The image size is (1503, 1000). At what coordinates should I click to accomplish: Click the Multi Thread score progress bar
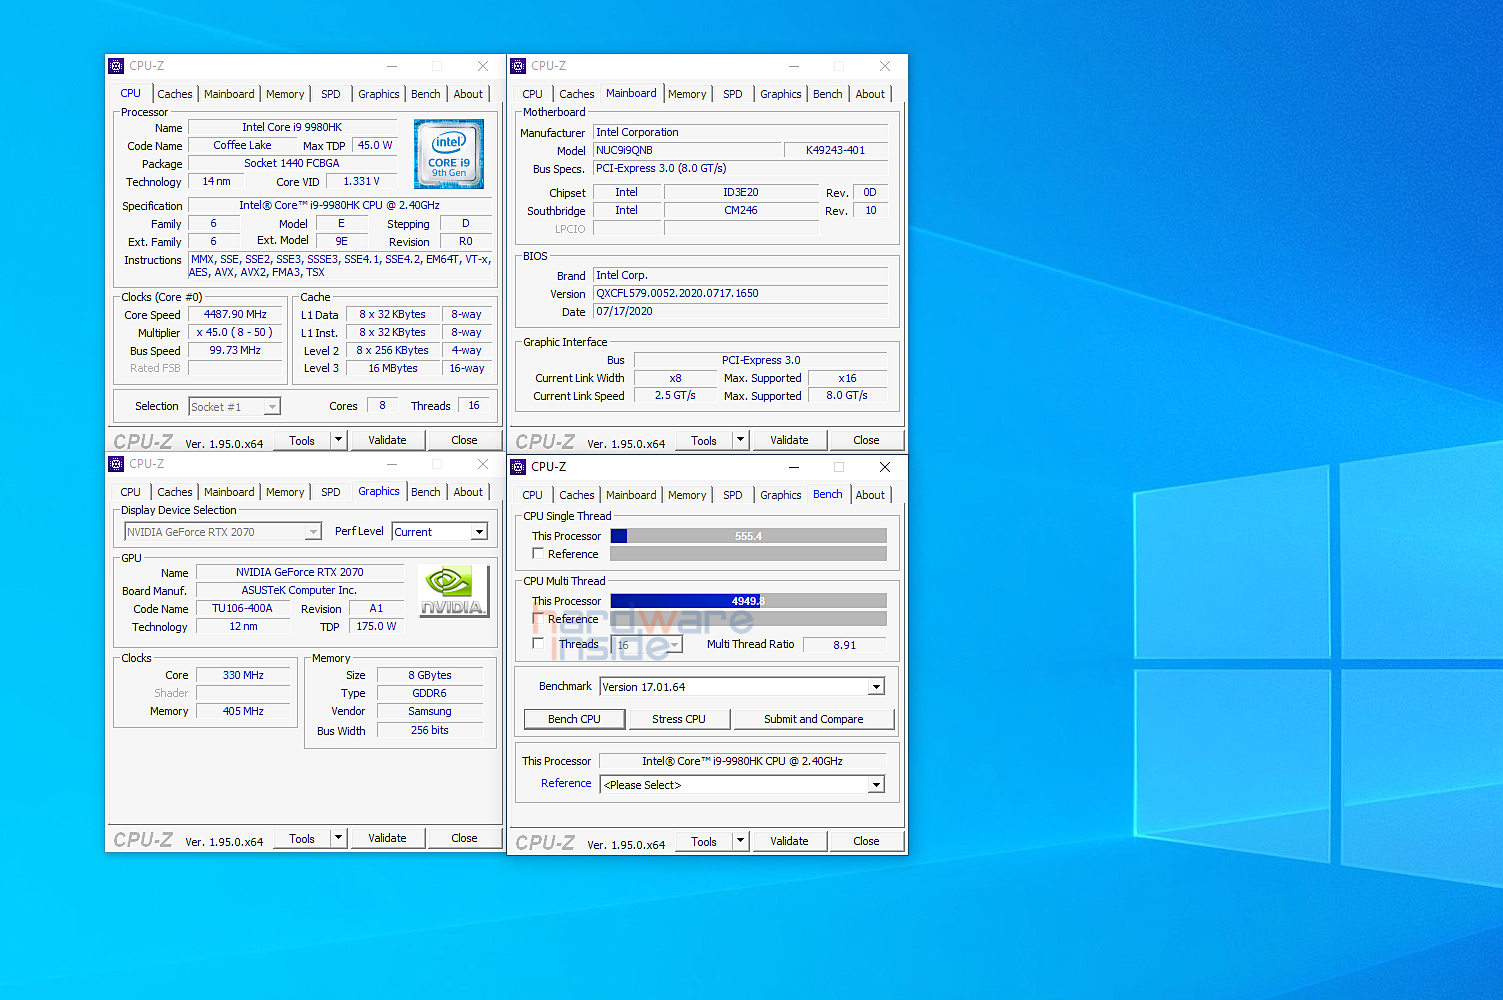tap(748, 600)
